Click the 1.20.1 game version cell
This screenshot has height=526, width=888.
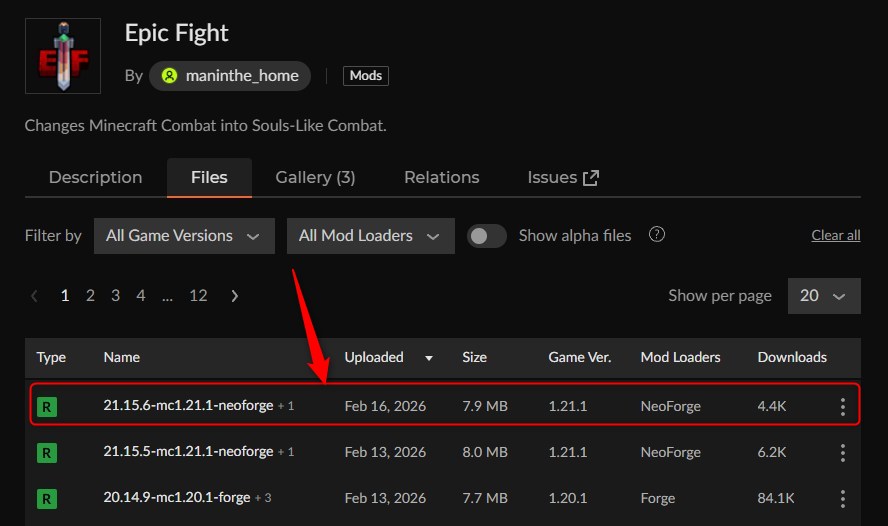coord(567,498)
